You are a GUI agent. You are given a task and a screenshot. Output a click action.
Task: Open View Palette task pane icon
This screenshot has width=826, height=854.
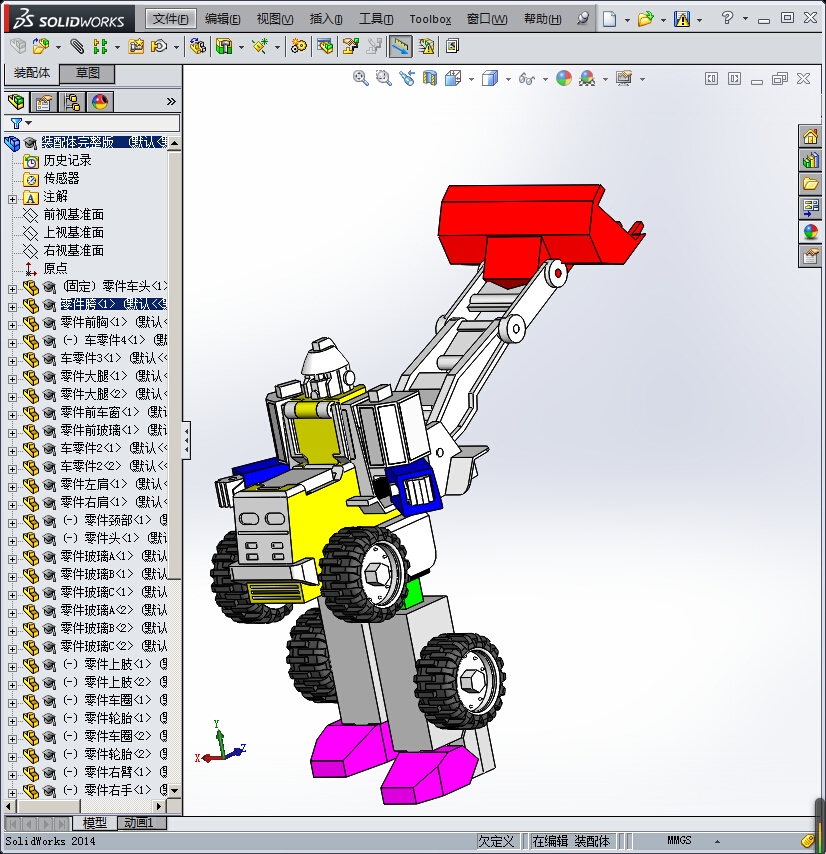click(810, 208)
